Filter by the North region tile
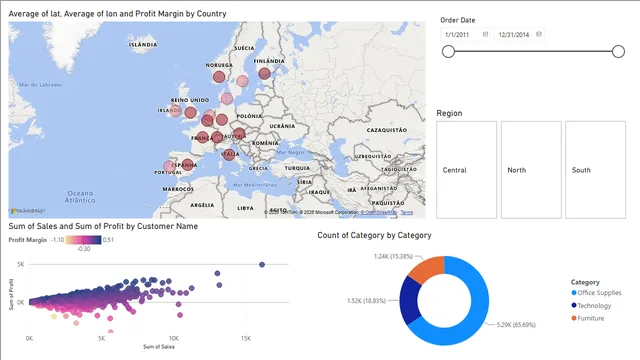Viewport: 640px width, 360px height. click(x=531, y=170)
